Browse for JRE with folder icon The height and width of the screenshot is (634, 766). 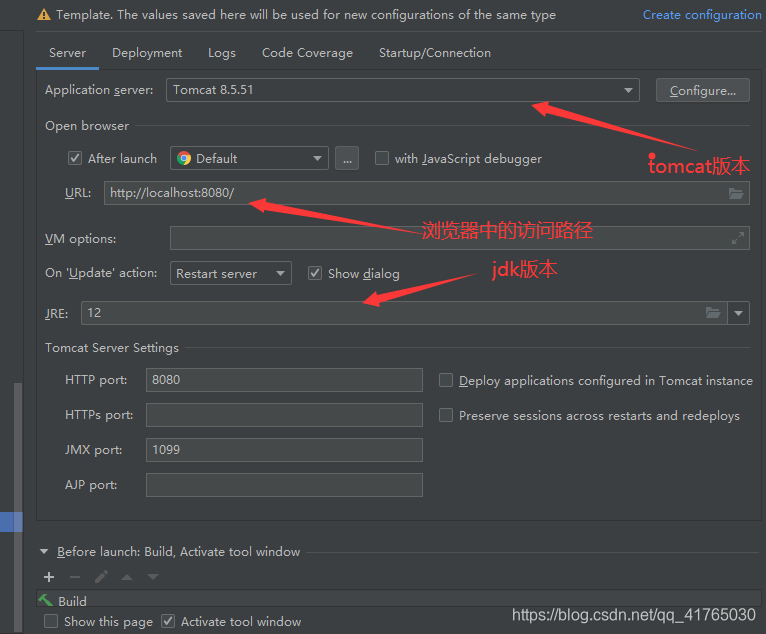click(713, 313)
